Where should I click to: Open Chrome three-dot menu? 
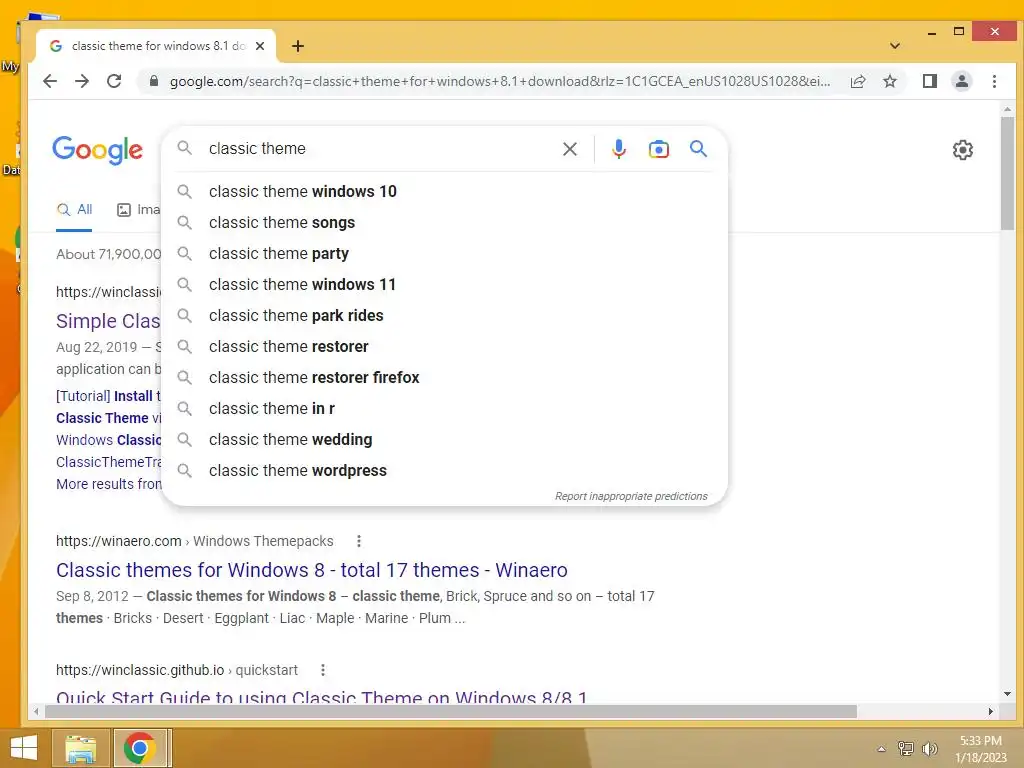(994, 81)
